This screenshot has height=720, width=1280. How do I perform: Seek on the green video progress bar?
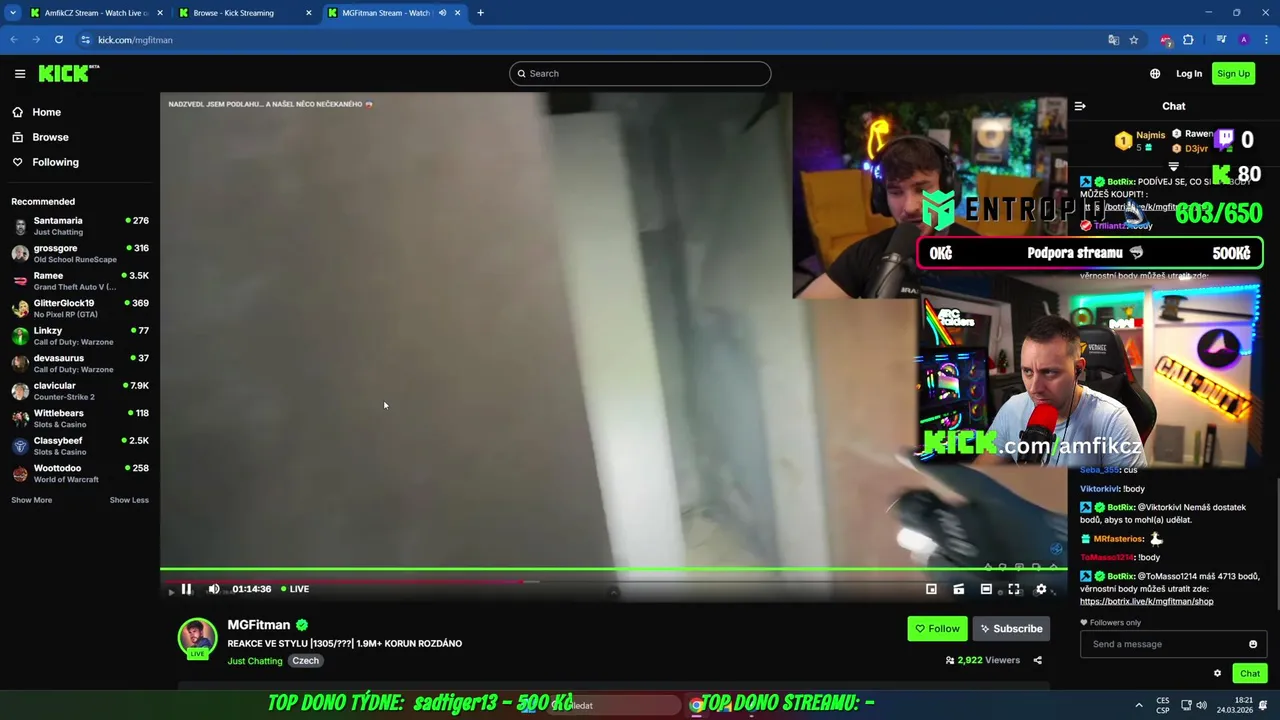point(613,570)
